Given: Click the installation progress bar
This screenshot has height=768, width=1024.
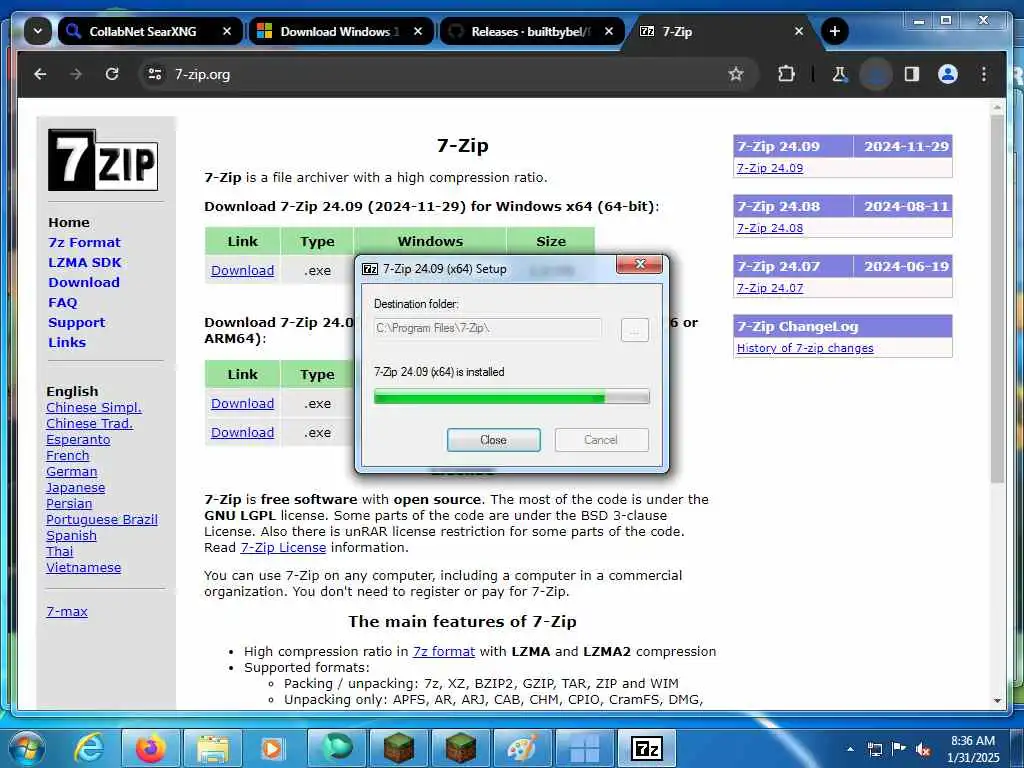Looking at the screenshot, I should coord(511,396).
